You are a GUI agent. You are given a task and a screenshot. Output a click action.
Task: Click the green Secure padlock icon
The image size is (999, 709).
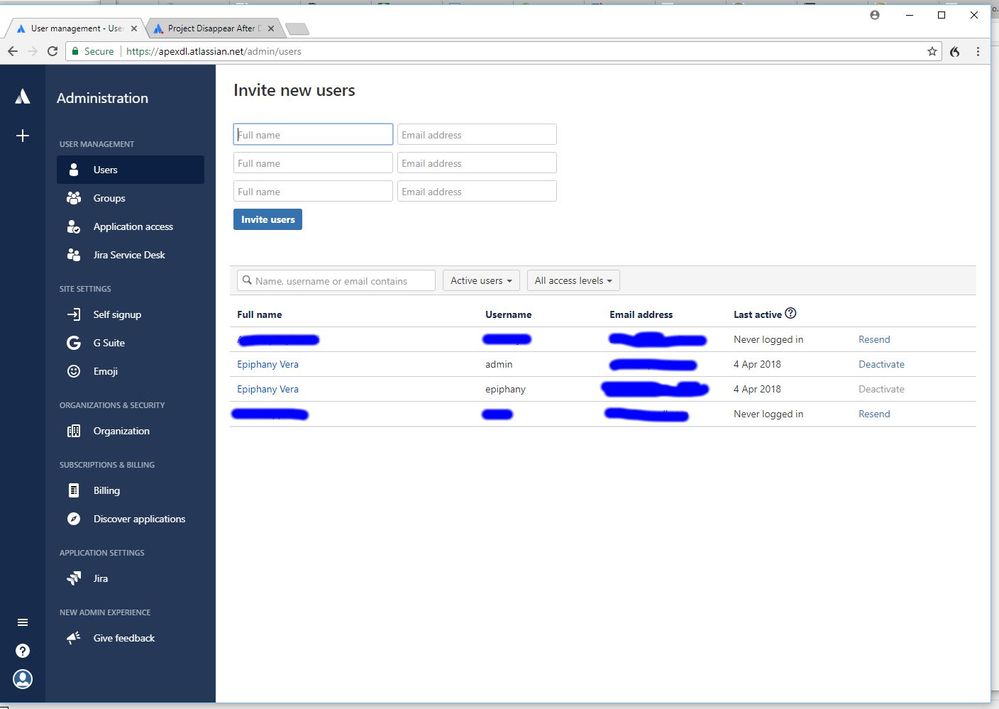[75, 51]
